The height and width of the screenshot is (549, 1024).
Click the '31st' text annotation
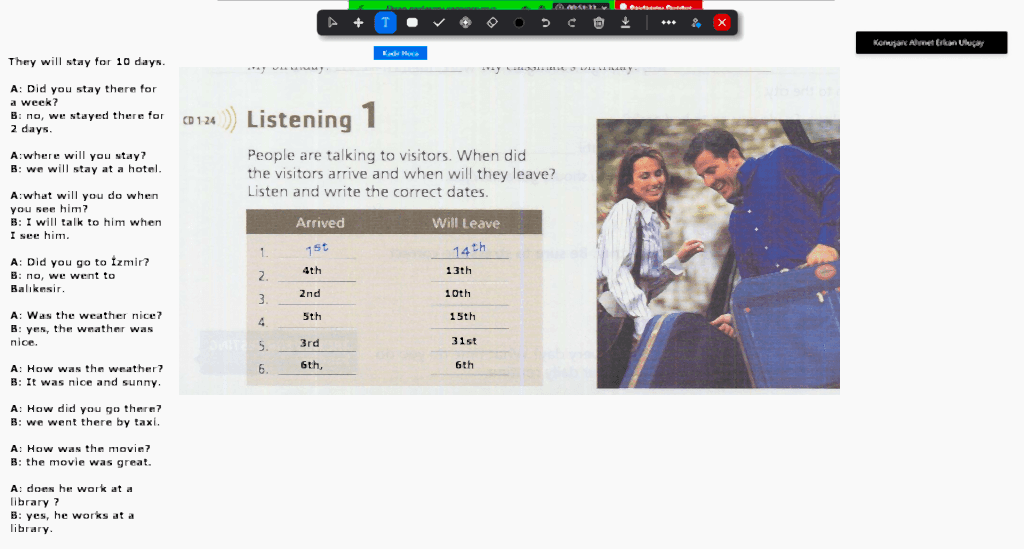tap(463, 341)
